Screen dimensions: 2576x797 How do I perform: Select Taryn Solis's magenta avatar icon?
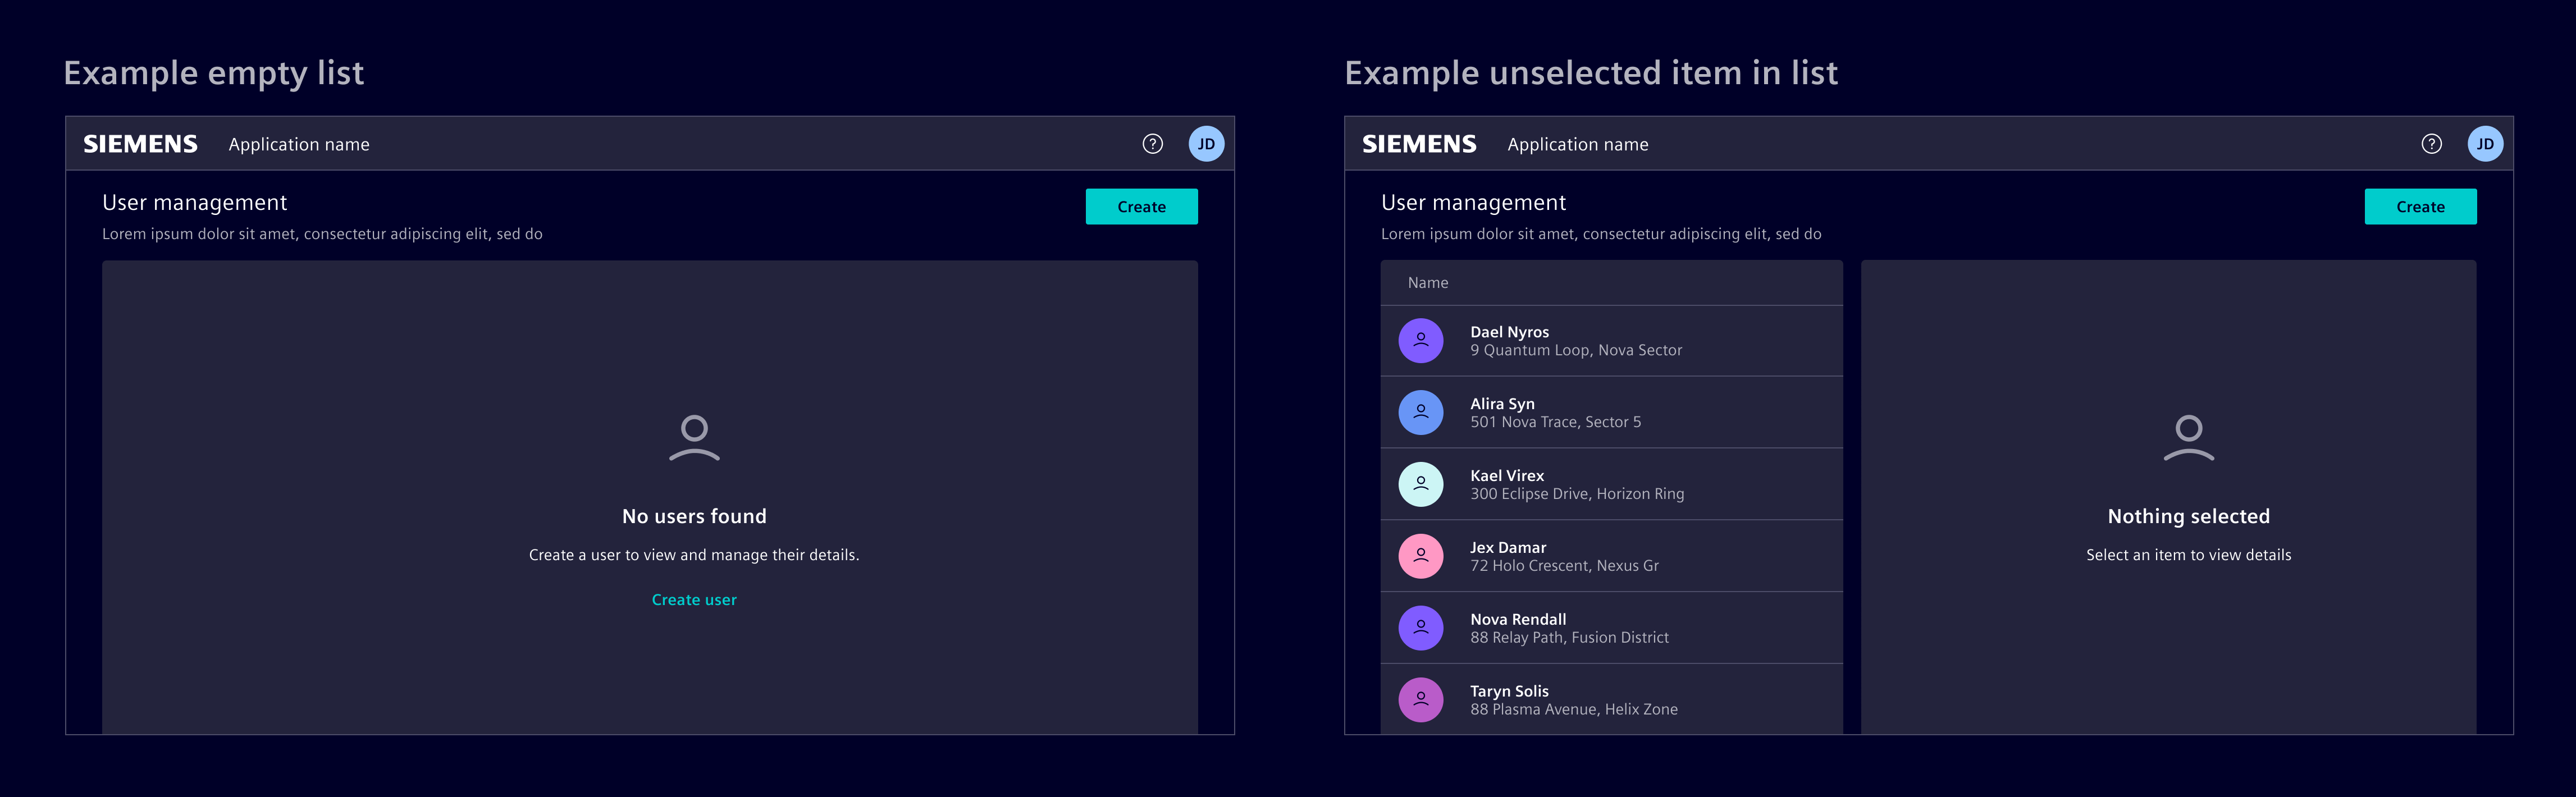1420,700
